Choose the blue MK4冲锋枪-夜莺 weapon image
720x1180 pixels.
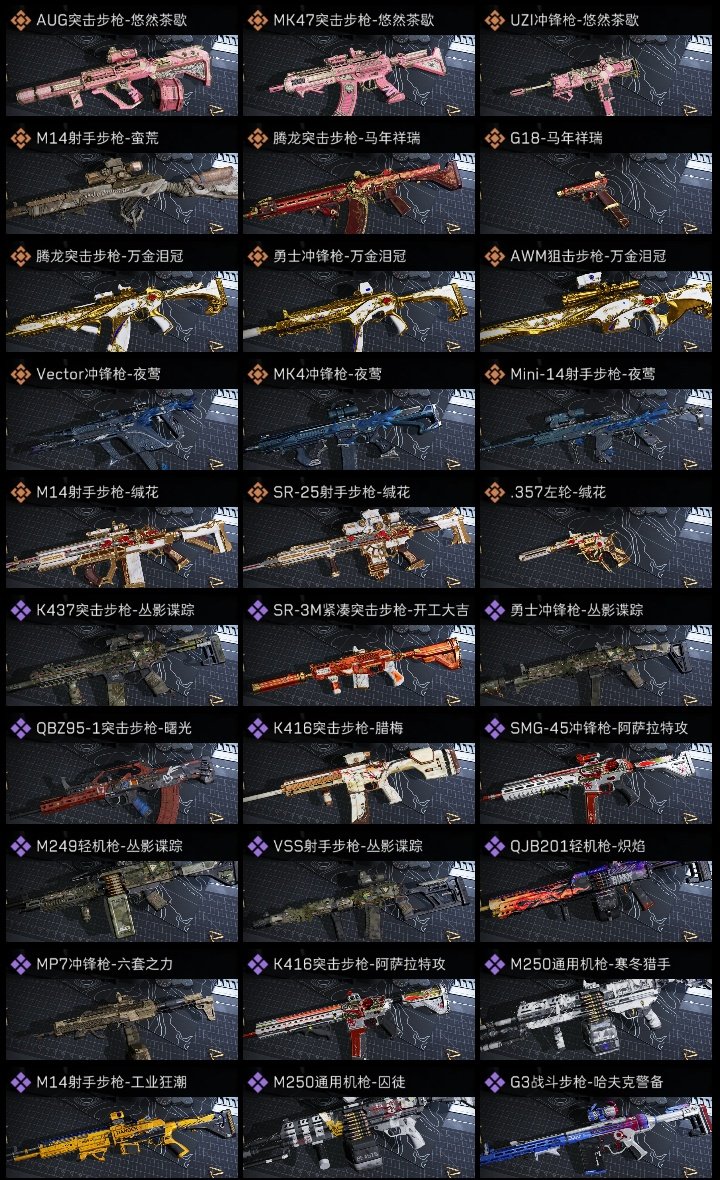pyautogui.click(x=359, y=430)
